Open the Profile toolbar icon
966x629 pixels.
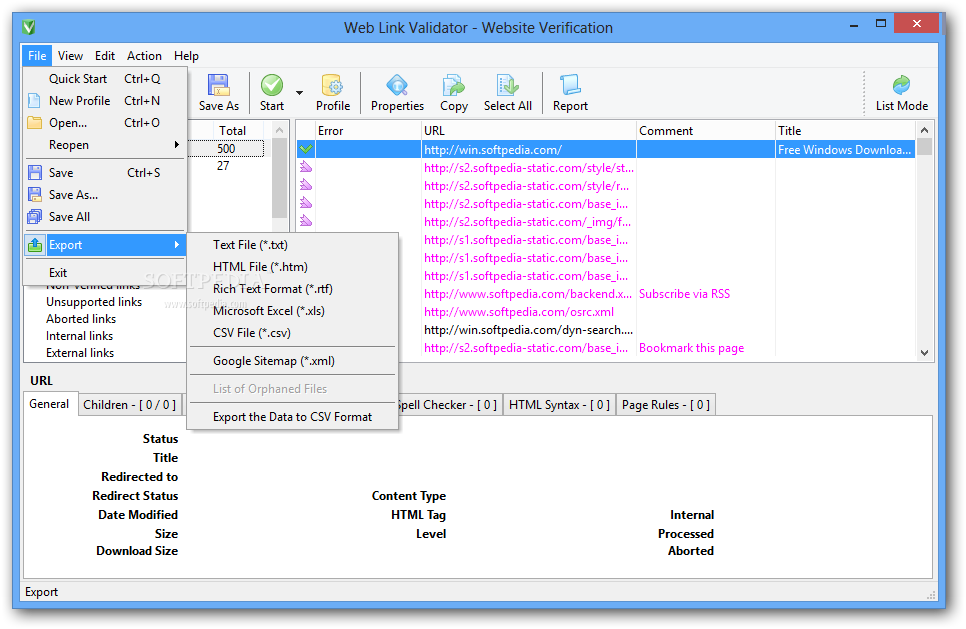[333, 86]
